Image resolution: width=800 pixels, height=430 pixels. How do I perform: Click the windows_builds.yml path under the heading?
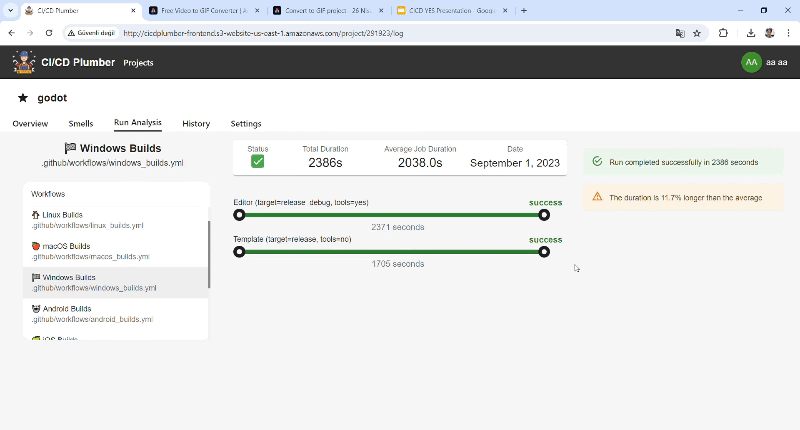tap(112, 163)
